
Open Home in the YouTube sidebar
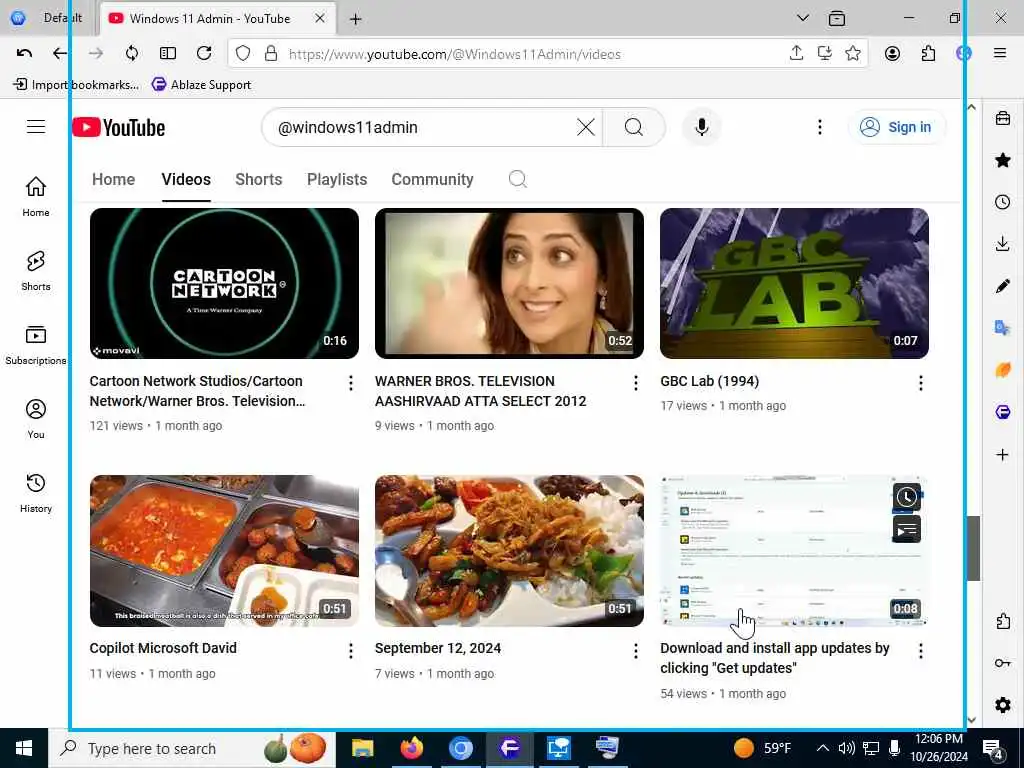36,197
